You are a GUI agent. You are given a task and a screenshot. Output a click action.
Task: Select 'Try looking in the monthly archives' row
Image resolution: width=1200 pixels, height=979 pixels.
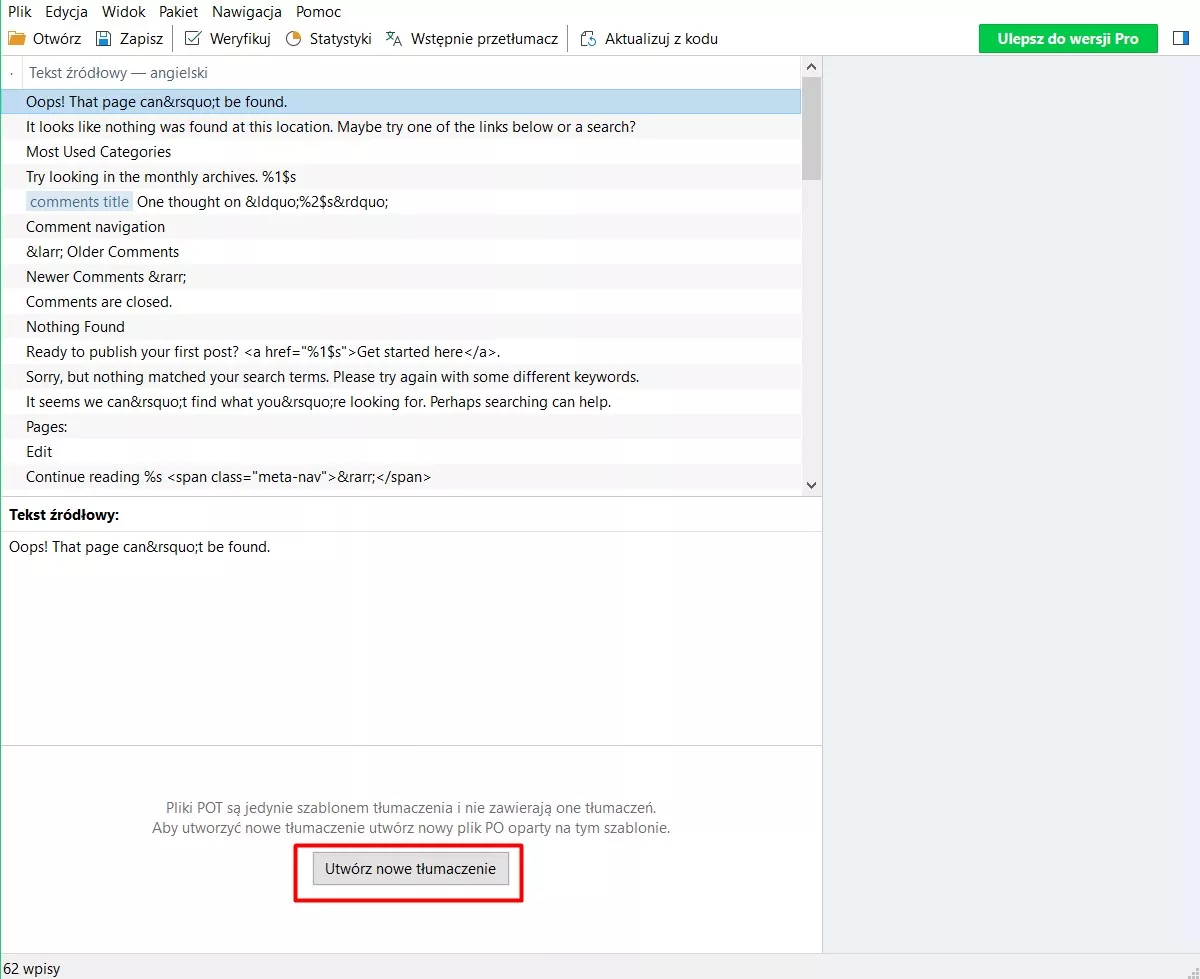[401, 177]
